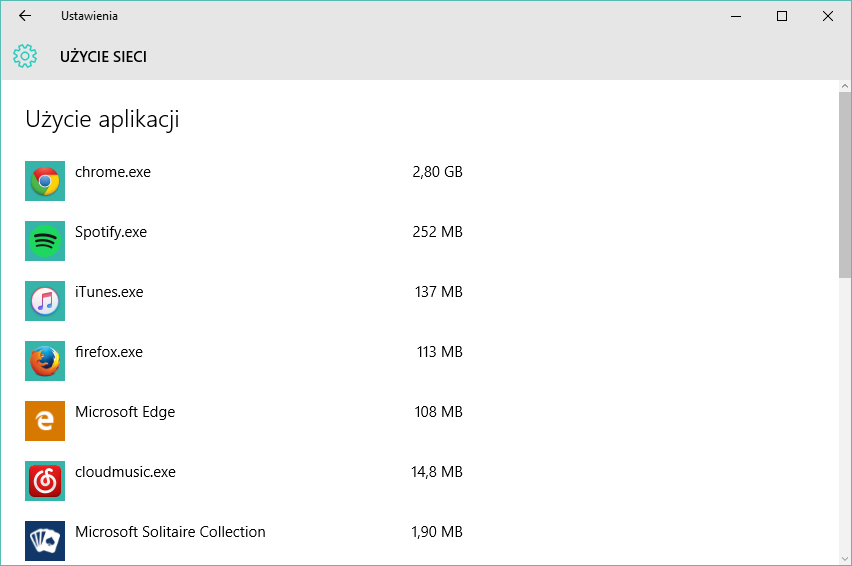Screen dimensions: 852x566
Task: Click the scrollbar down arrow
Action: [x=845, y=559]
